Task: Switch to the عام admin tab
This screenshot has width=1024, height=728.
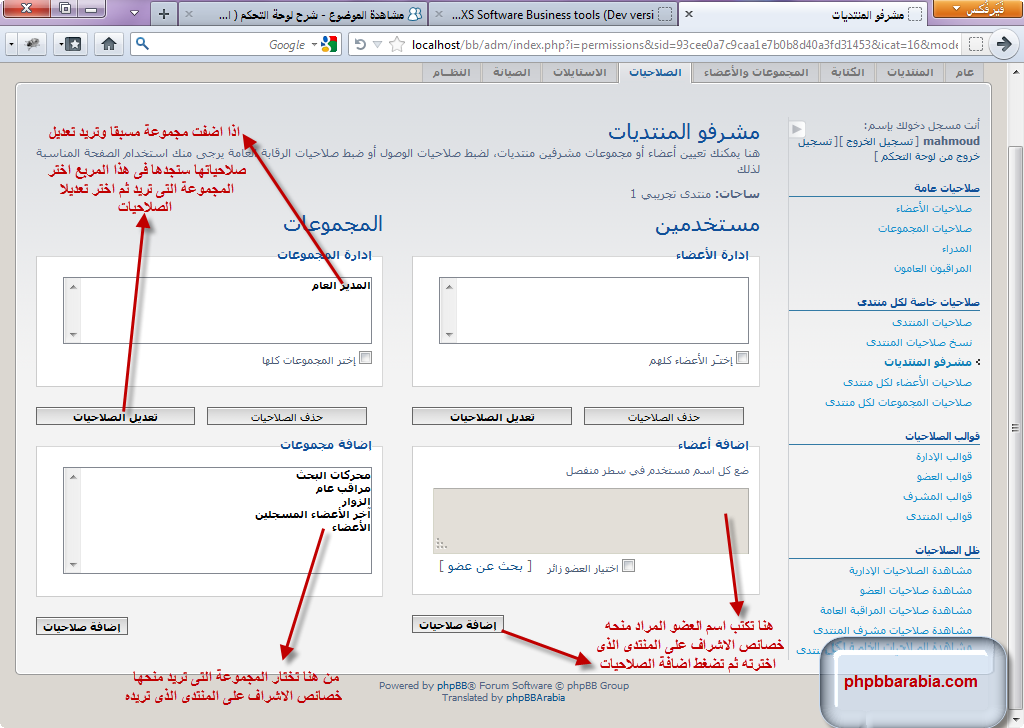Action: [x=965, y=72]
